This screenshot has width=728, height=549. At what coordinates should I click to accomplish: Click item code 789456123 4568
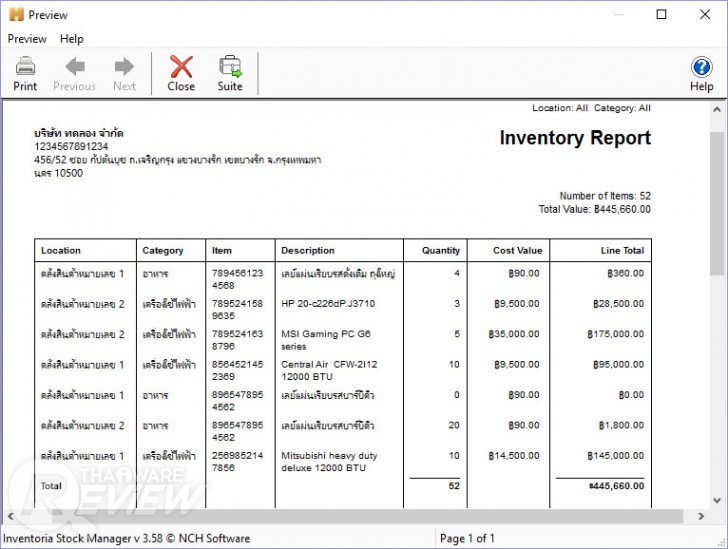(x=237, y=279)
